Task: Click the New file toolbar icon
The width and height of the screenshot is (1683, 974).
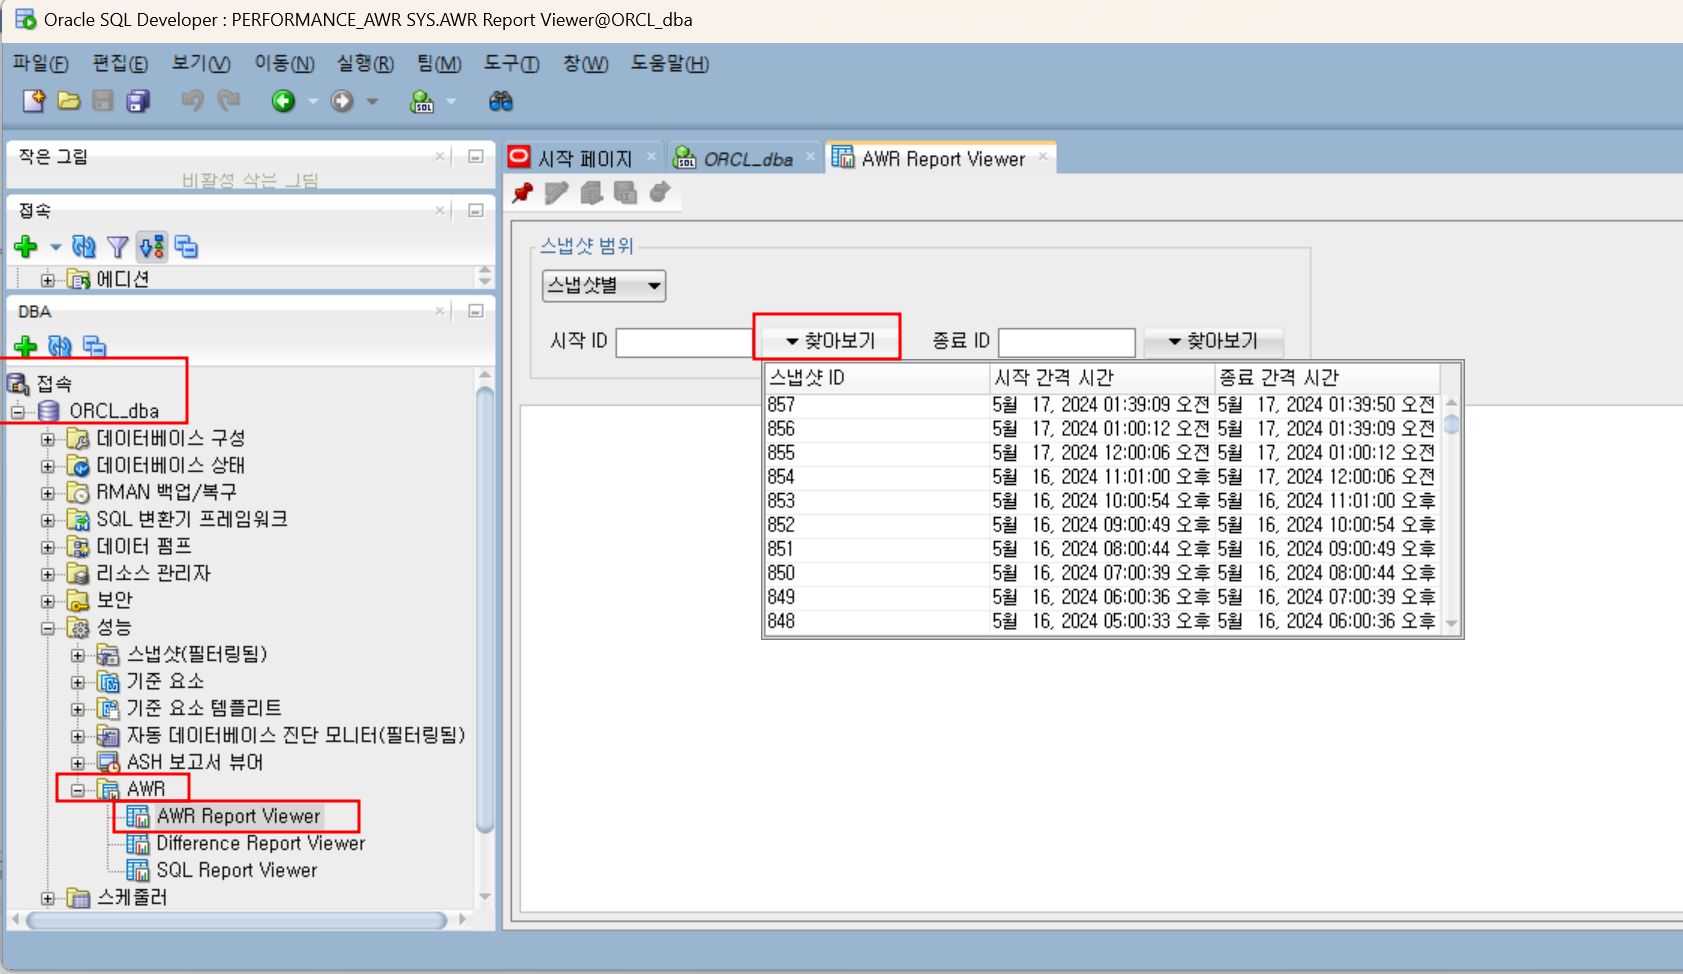Action: click(34, 100)
